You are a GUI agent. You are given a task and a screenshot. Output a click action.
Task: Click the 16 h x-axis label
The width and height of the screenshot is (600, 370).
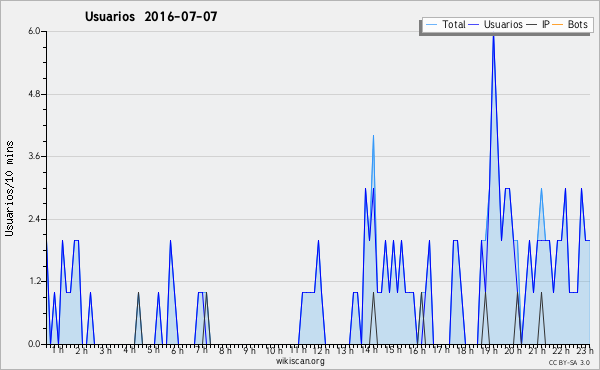417,350
